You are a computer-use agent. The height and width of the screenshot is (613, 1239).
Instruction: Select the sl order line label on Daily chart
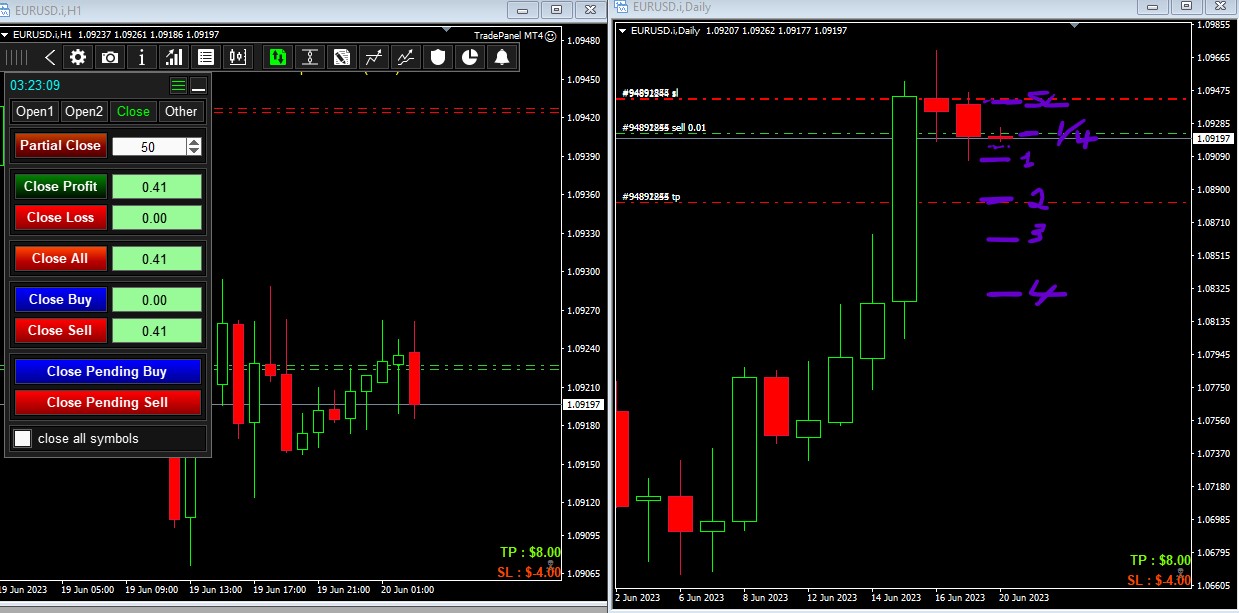coord(650,93)
